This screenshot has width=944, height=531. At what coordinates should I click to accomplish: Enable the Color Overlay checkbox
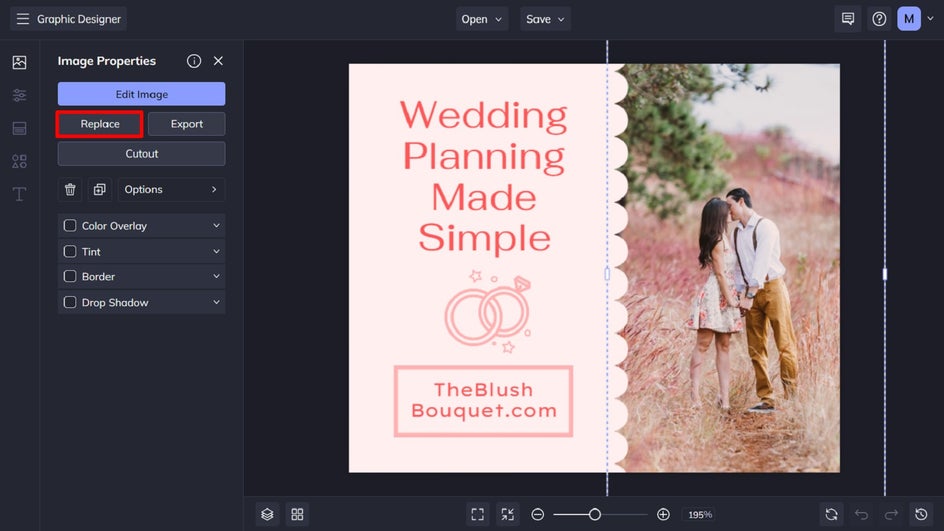click(x=70, y=225)
